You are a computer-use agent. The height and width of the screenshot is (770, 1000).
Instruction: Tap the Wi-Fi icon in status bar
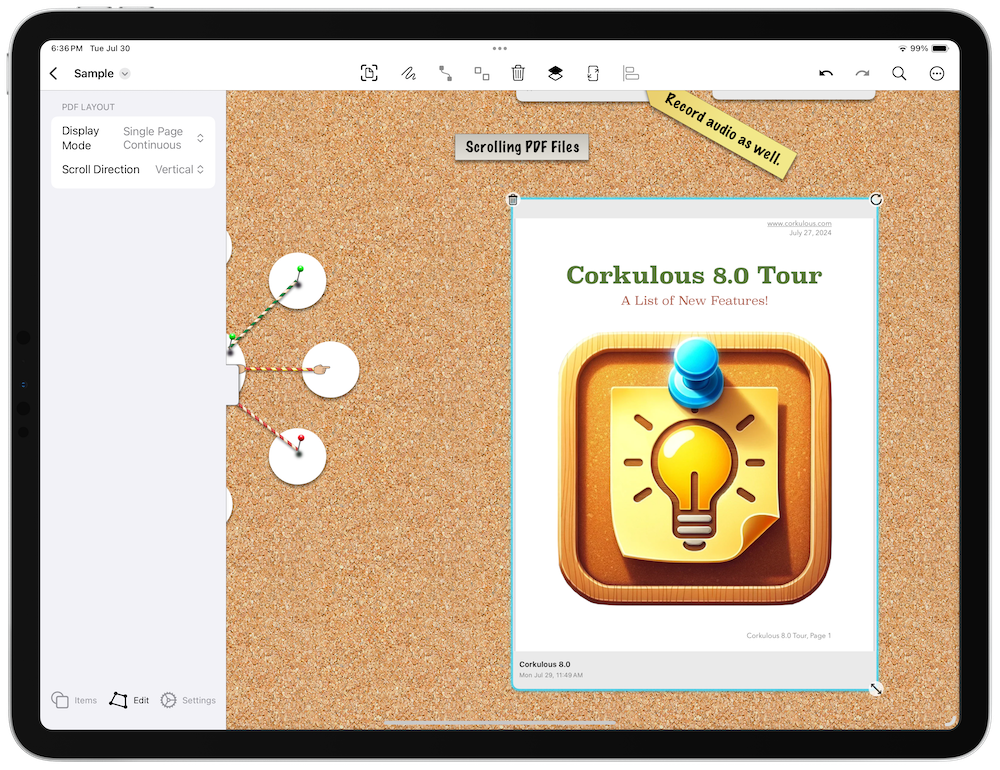click(902, 48)
